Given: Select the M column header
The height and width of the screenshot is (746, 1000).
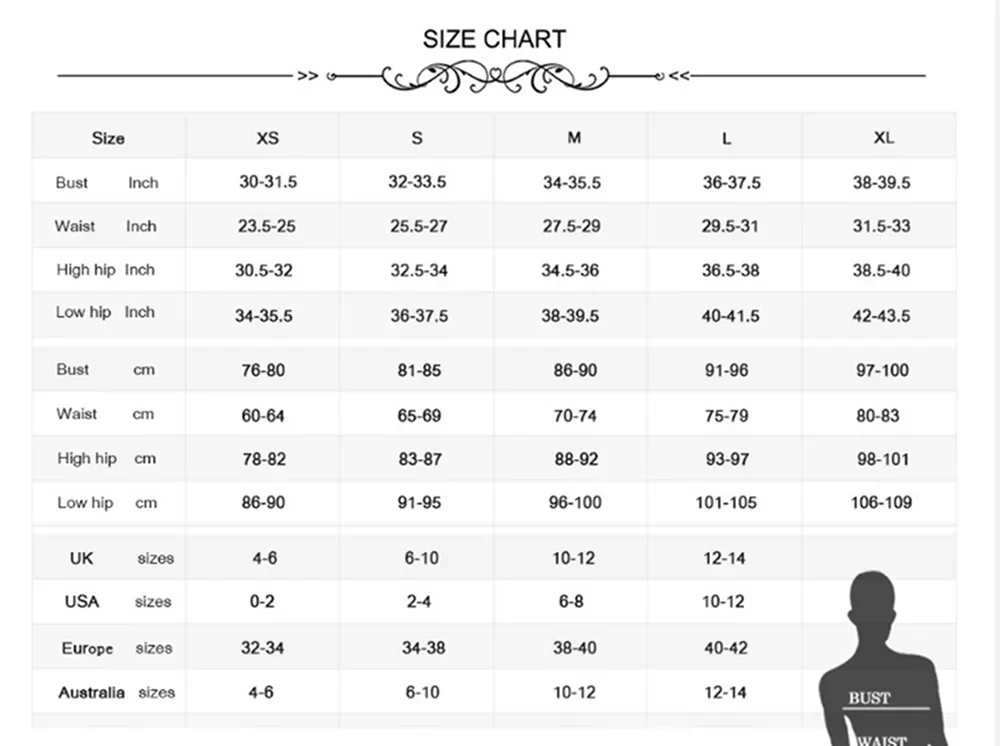Looking at the screenshot, I should coord(573,138).
